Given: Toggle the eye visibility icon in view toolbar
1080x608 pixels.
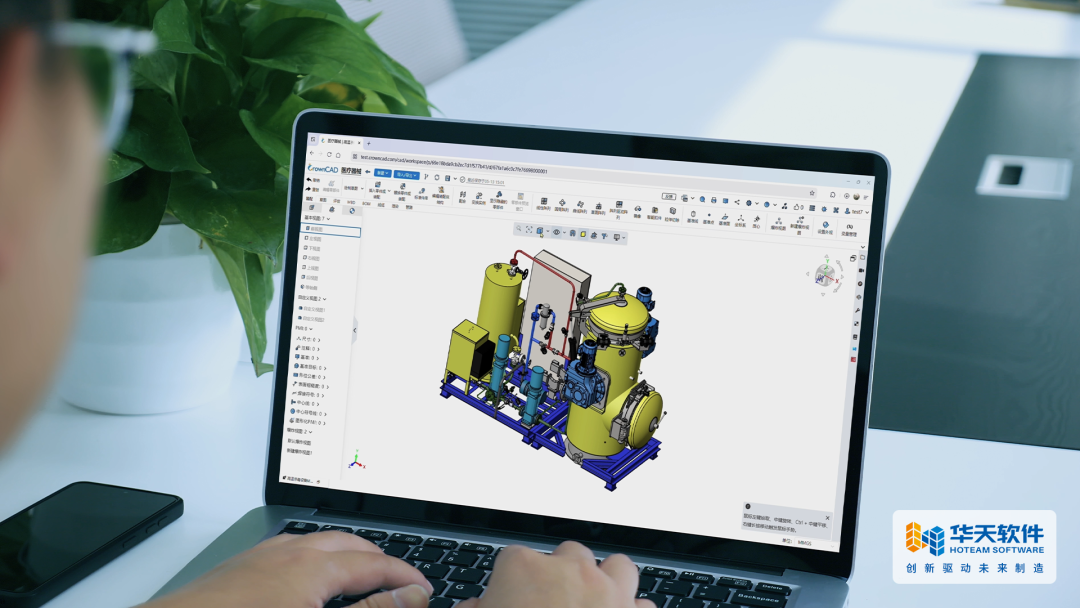Looking at the screenshot, I should 557,232.
